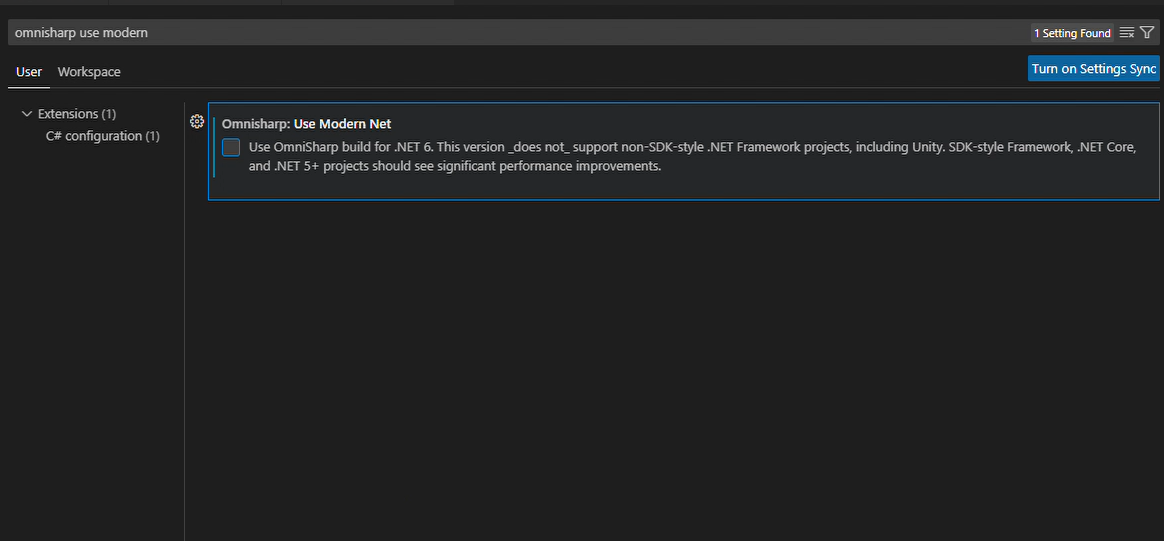Click the 1 Setting Found badge
1164x541 pixels.
pos(1072,33)
